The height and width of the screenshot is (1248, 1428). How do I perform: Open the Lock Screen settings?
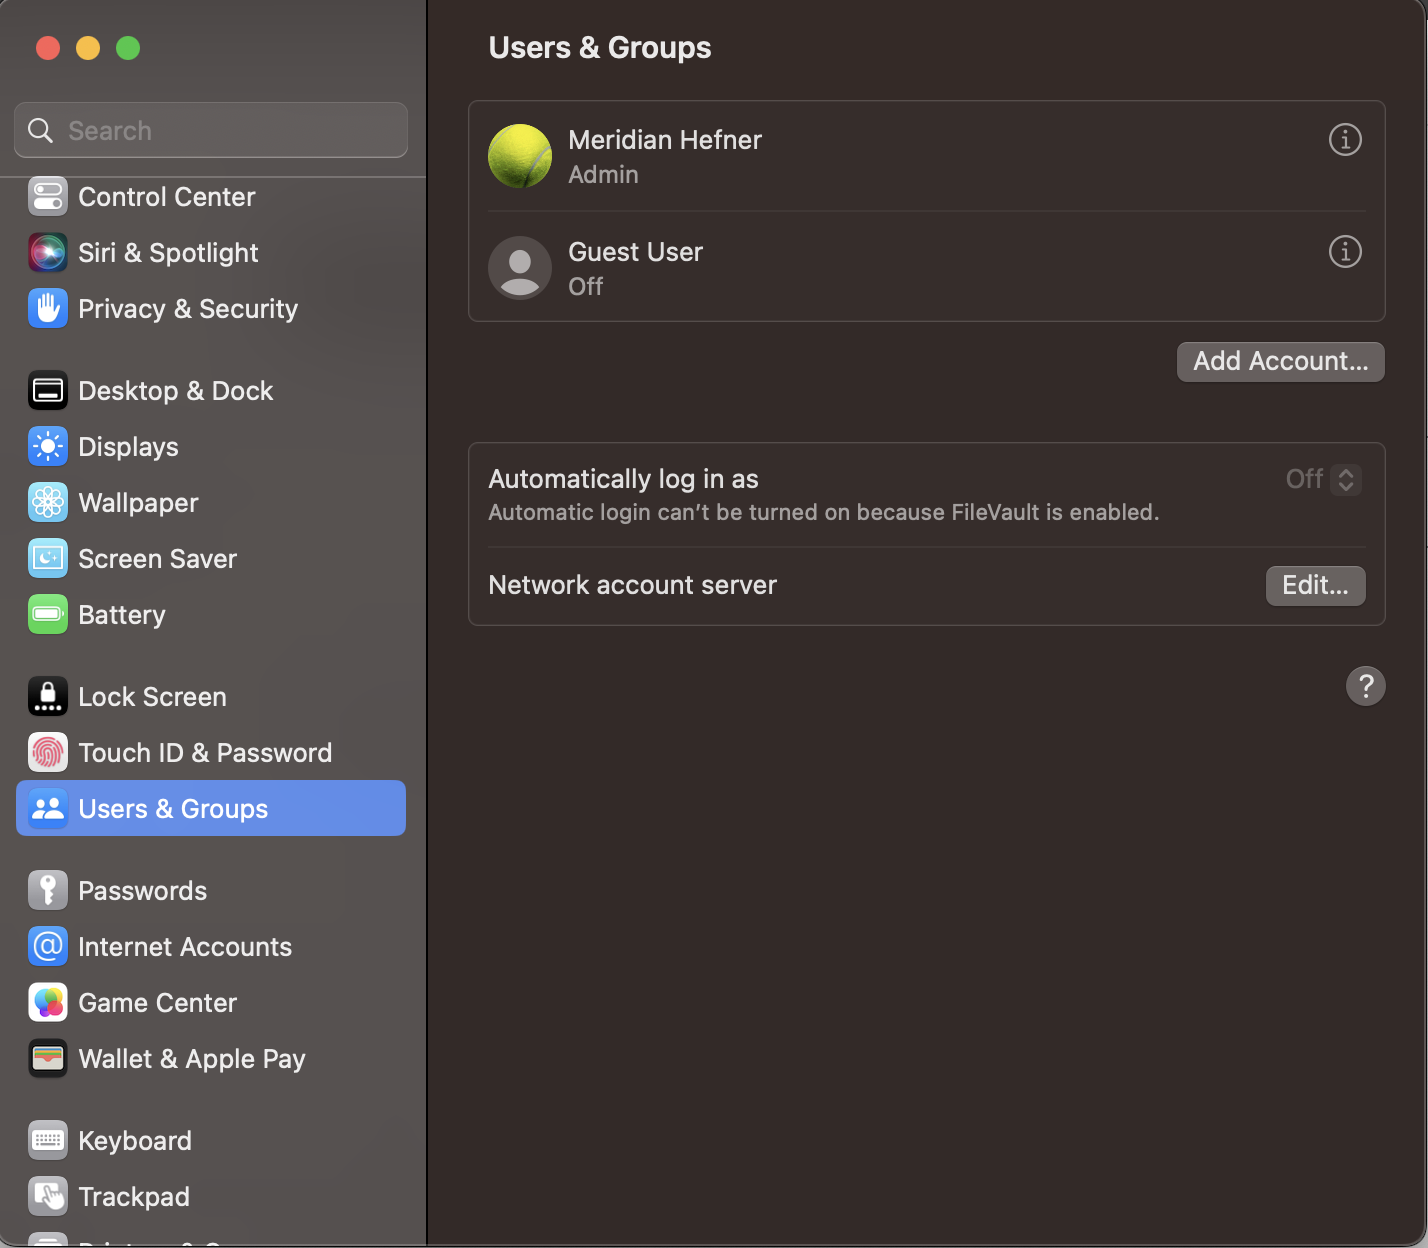click(152, 696)
